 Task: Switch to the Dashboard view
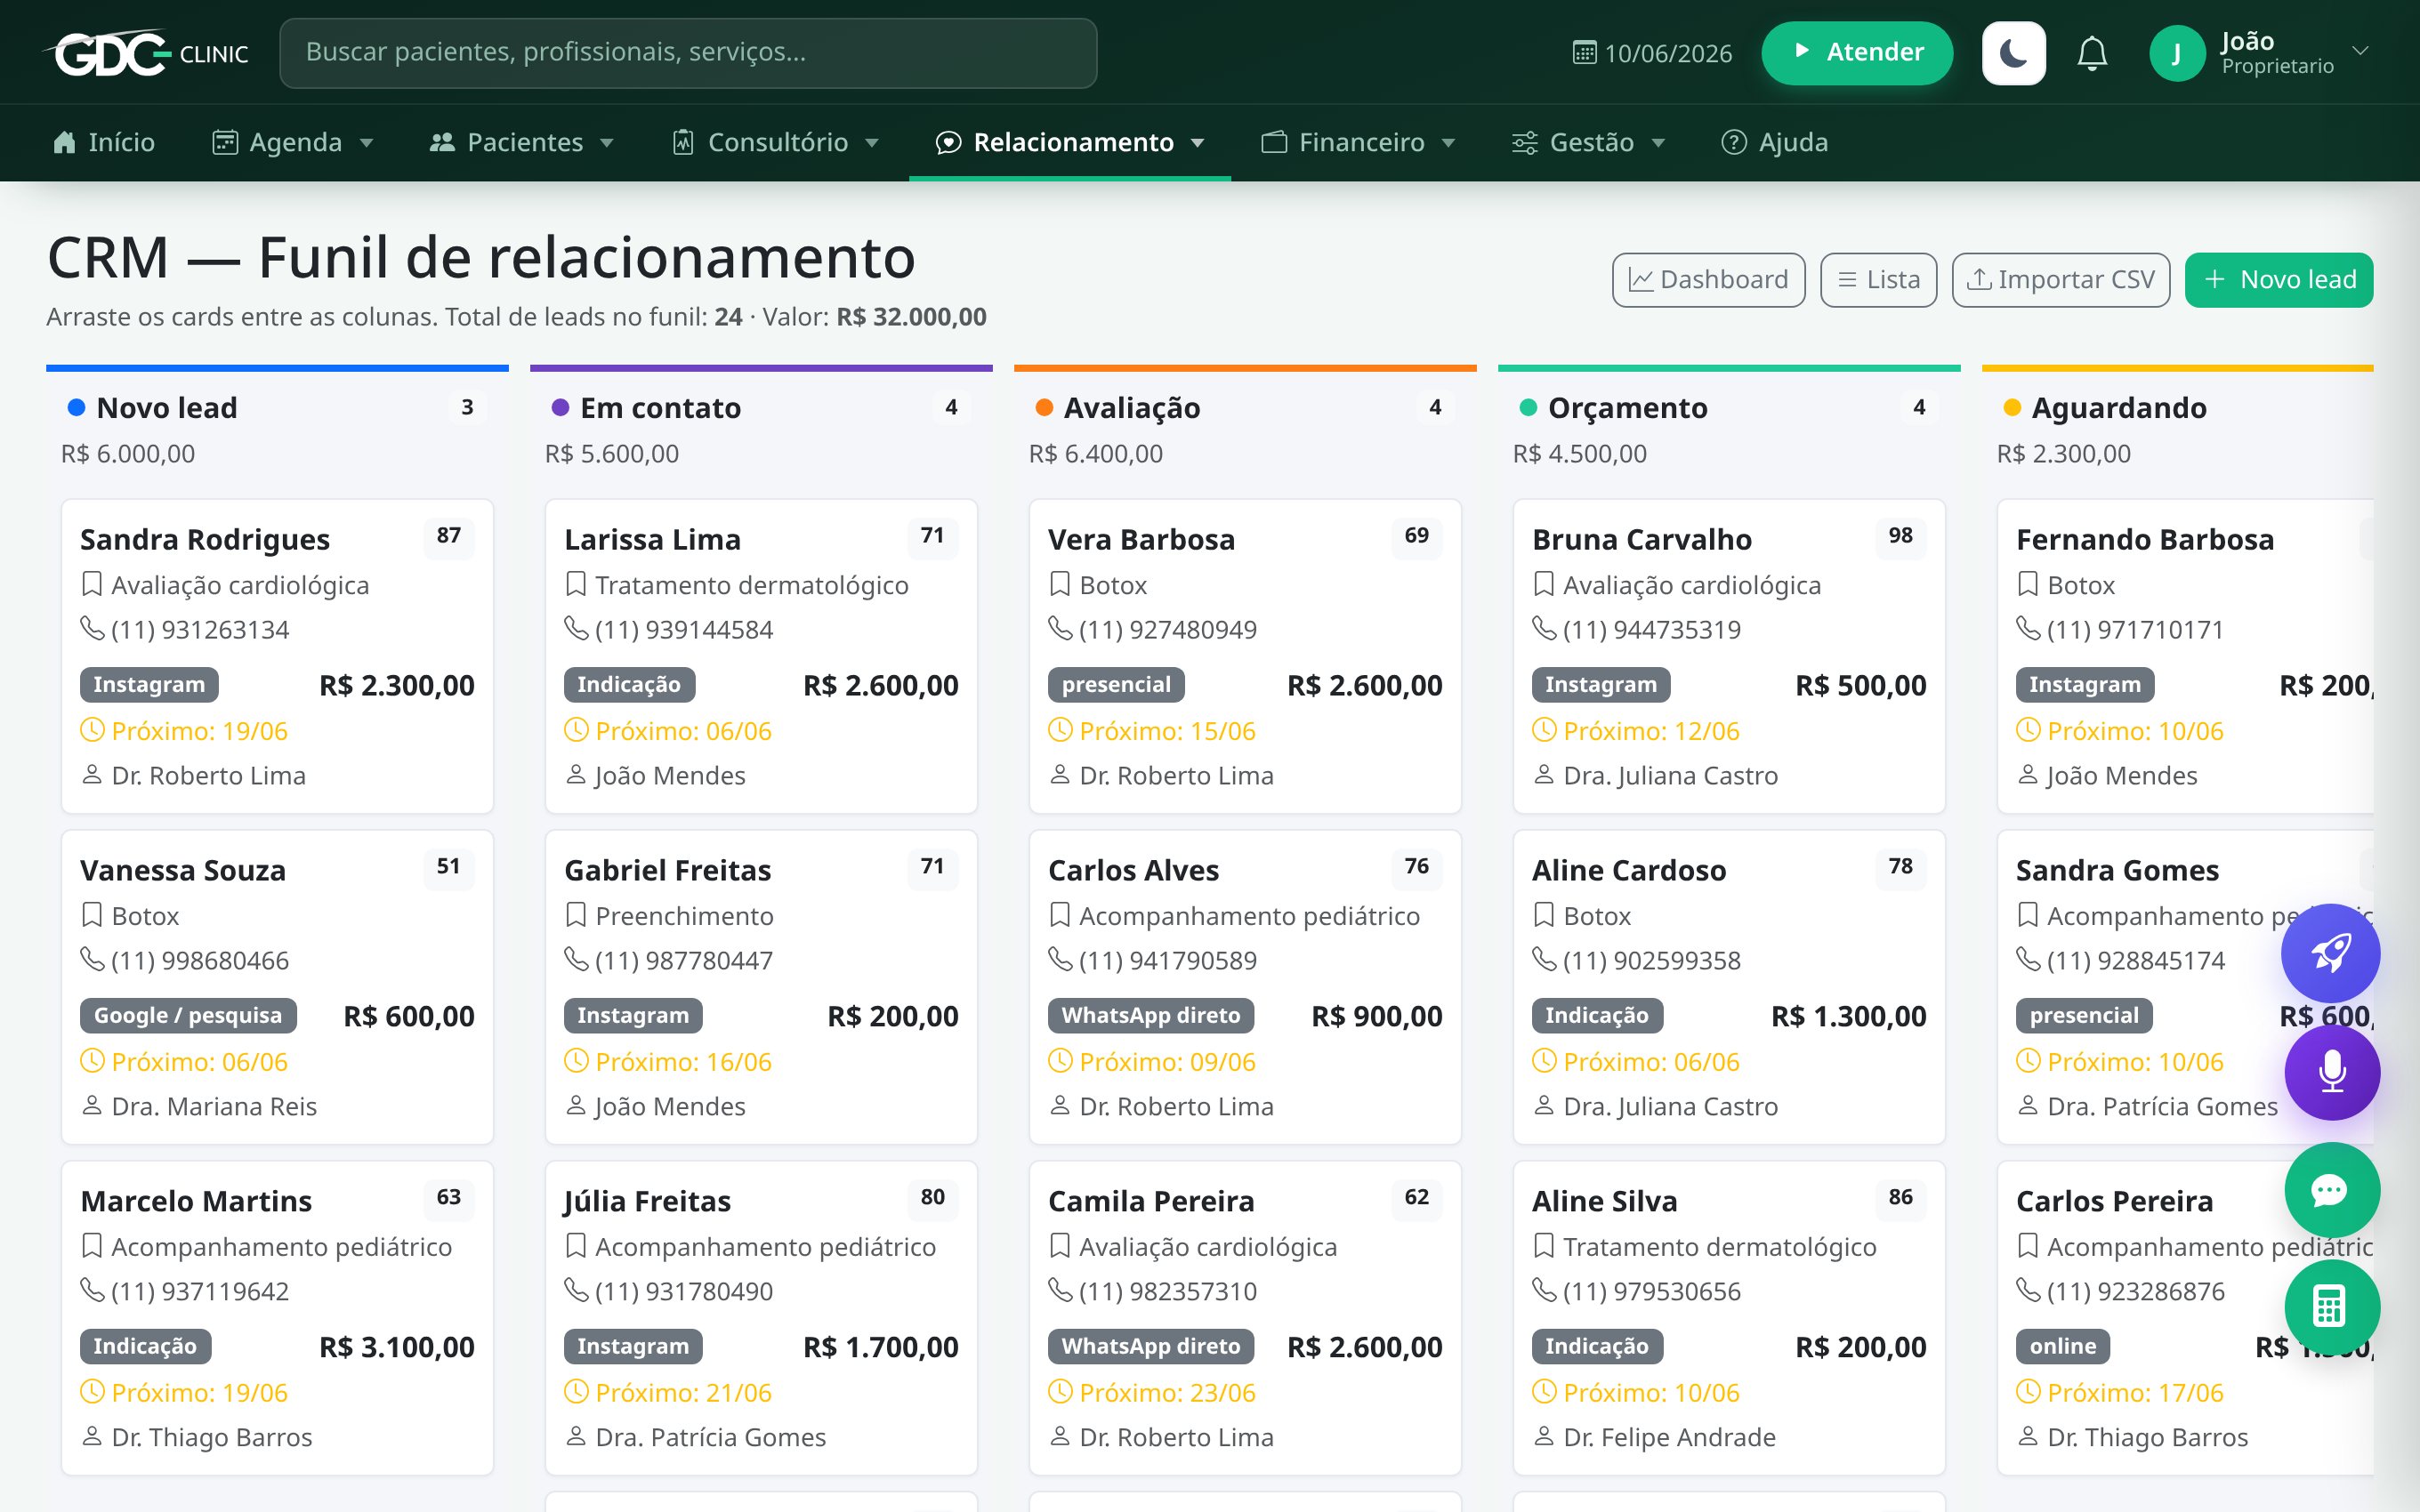click(1708, 280)
